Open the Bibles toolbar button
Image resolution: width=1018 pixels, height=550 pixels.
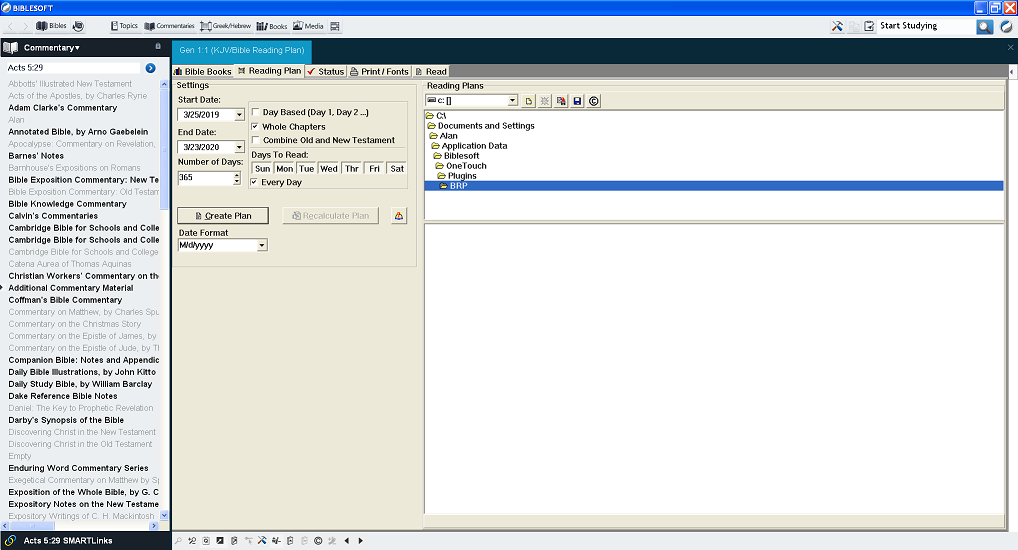pyautogui.click(x=51, y=26)
